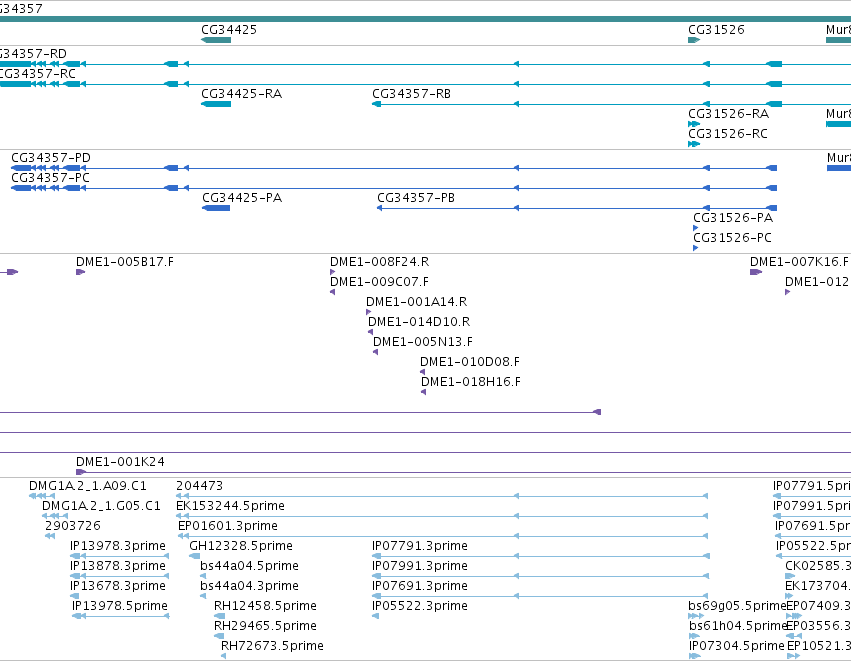This screenshot has height=661, width=851.
Task: Click the IP13978.3prime EST label
Action: [118, 546]
